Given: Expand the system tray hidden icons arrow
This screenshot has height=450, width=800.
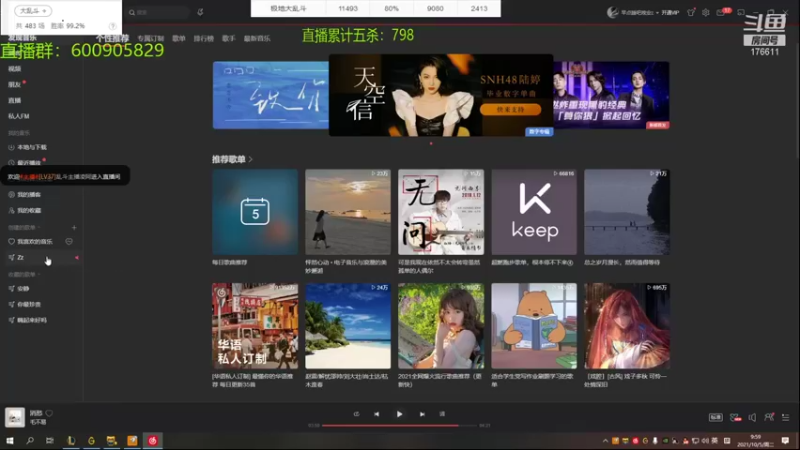Looking at the screenshot, I should pyautogui.click(x=605, y=441).
